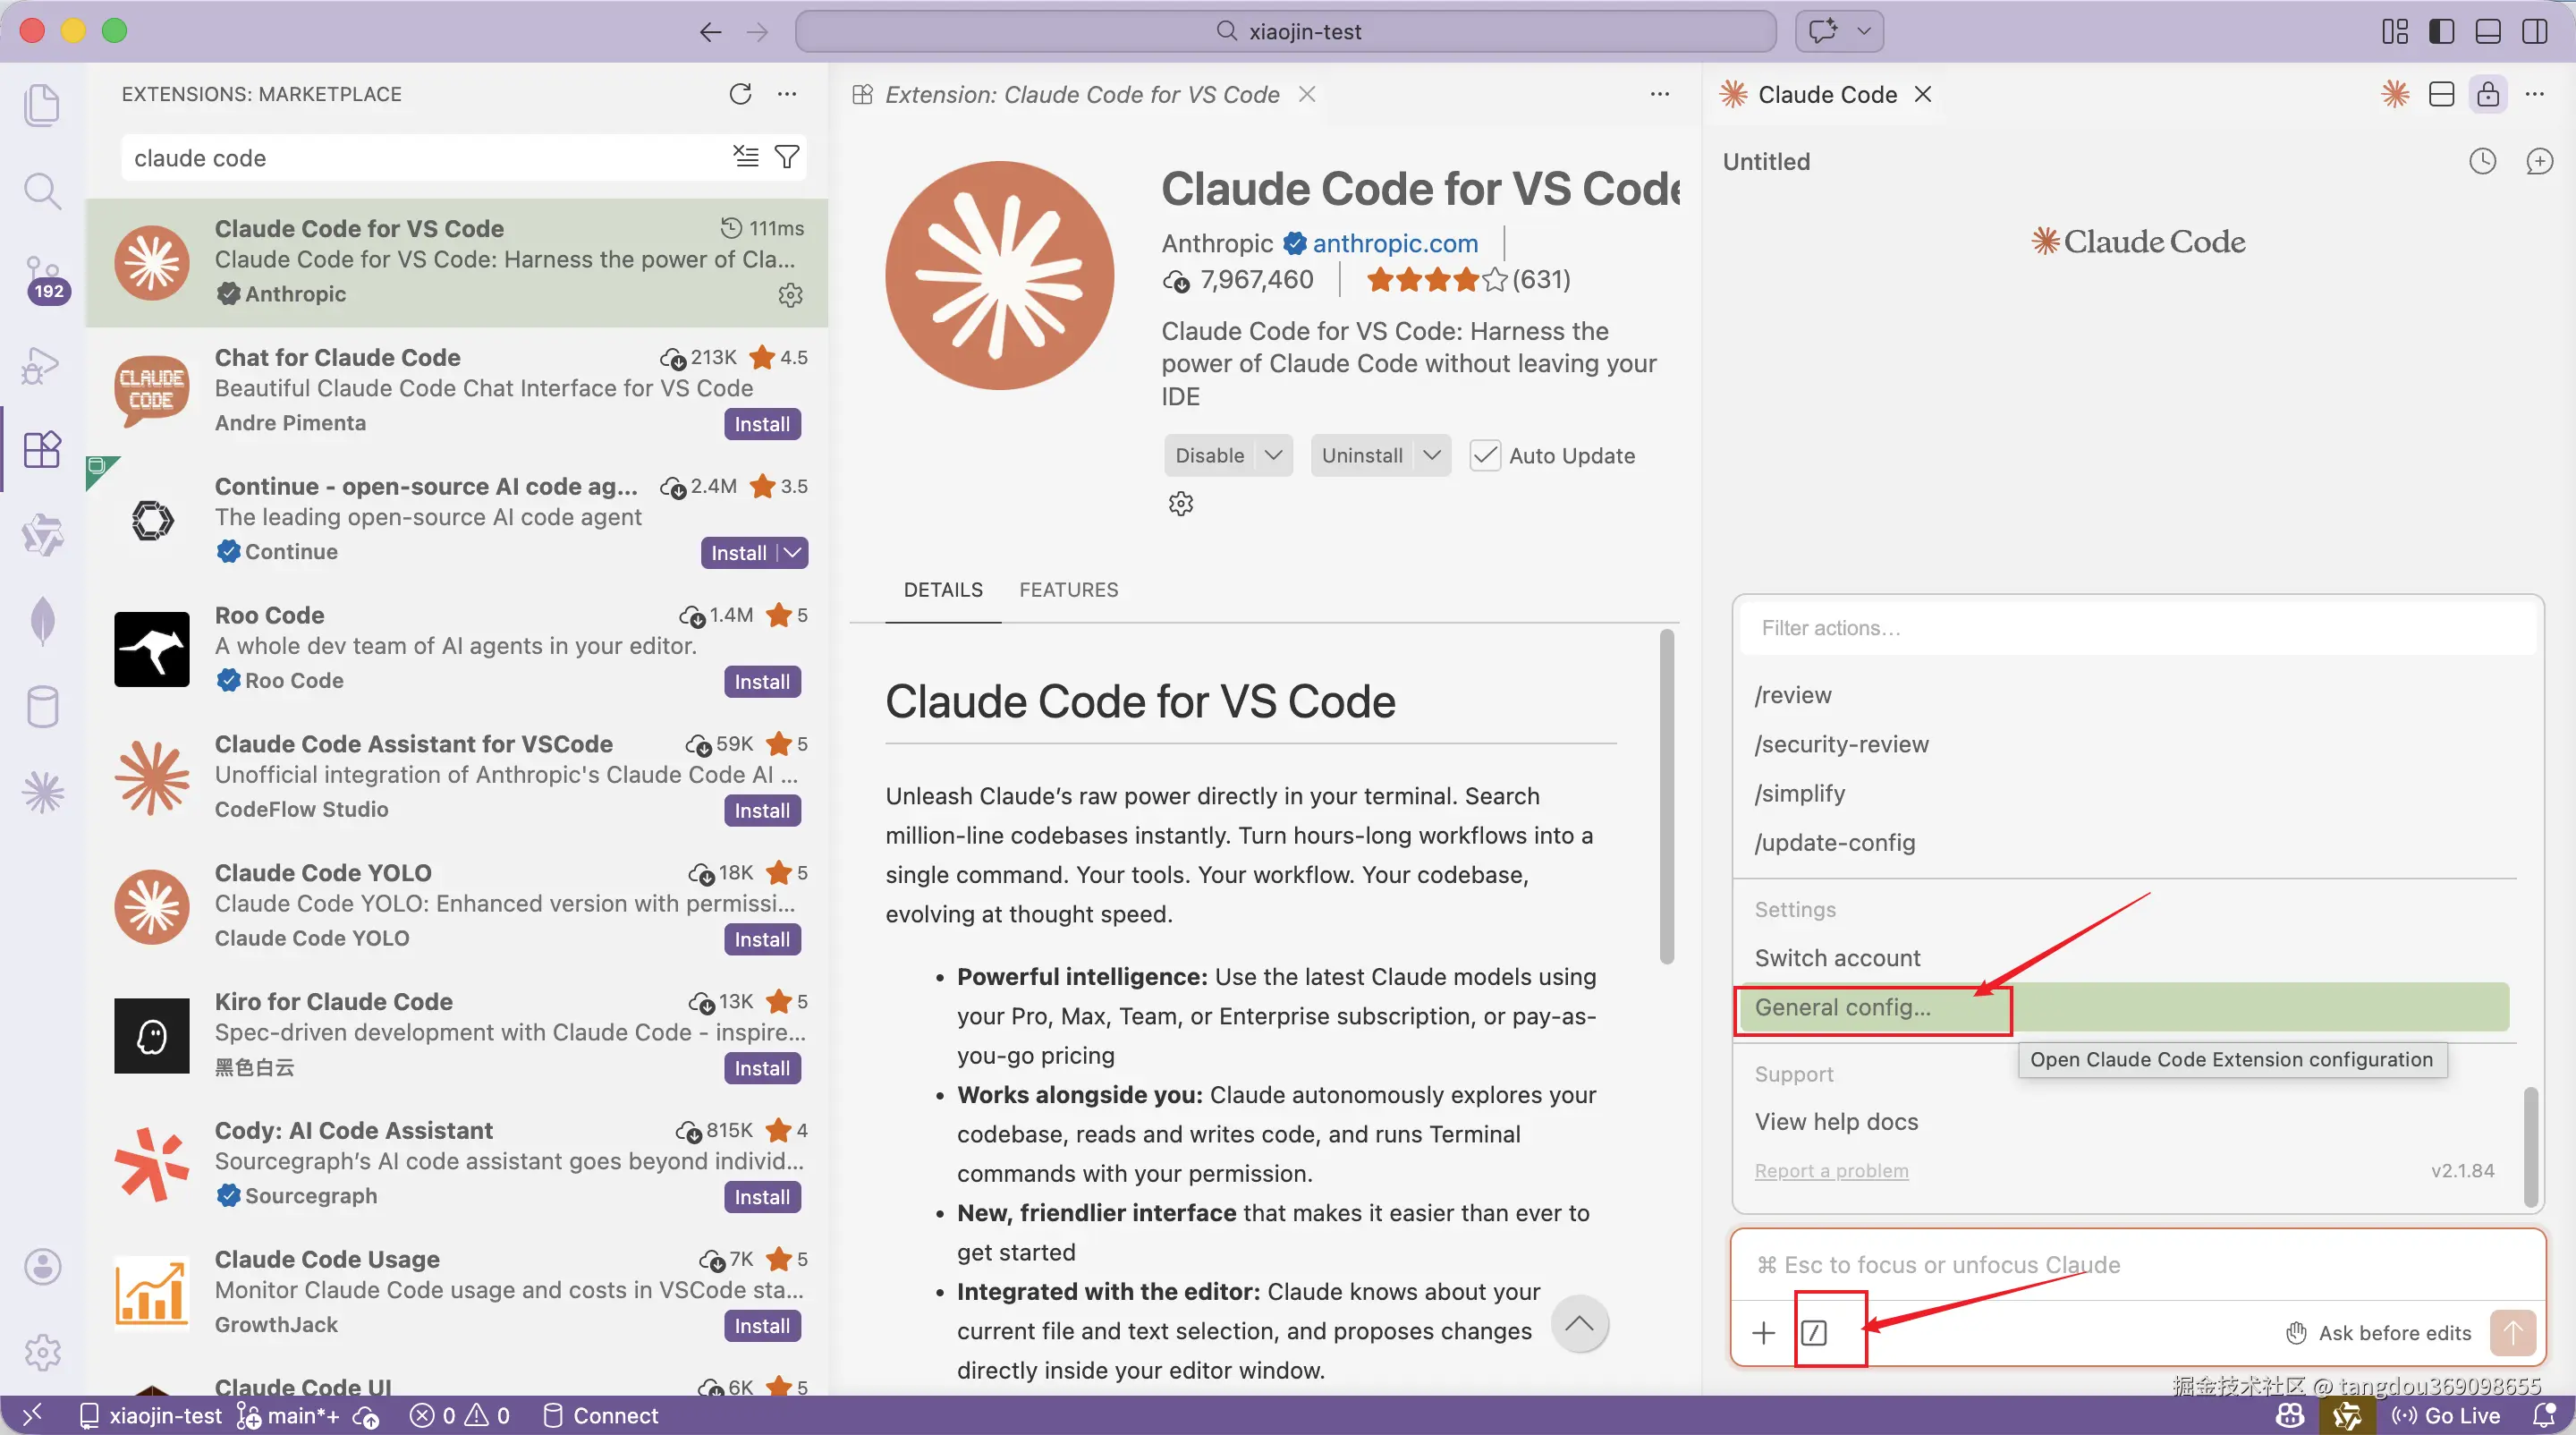Click the filter extensions funnel icon

point(787,157)
